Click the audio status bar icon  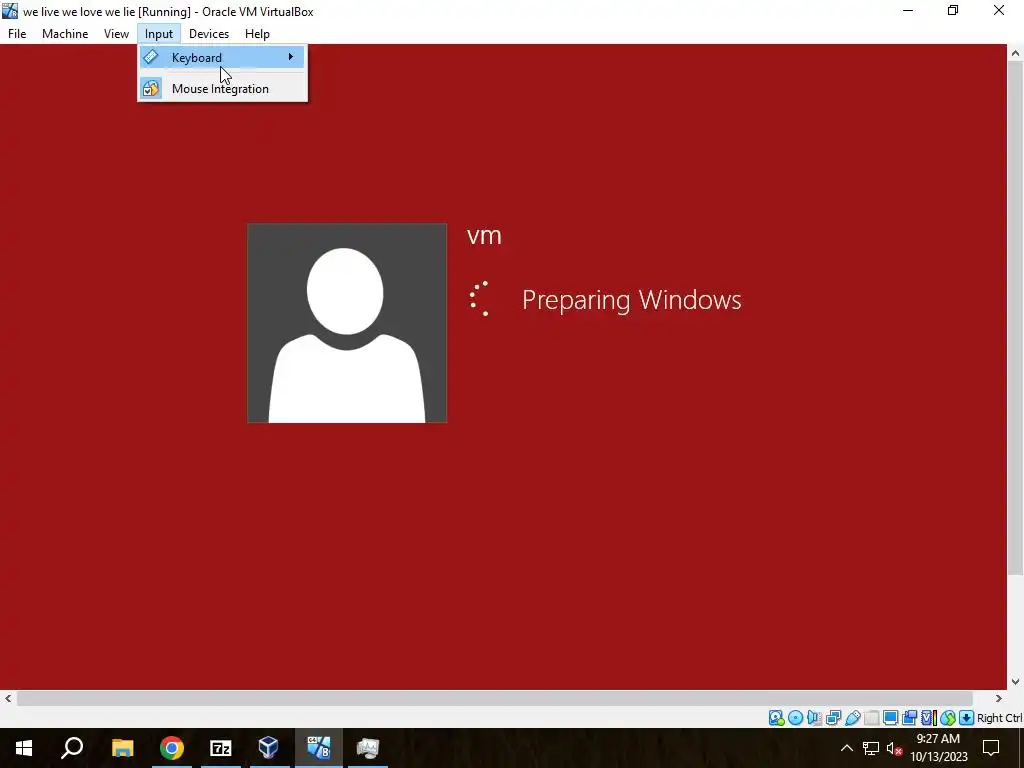(814, 718)
